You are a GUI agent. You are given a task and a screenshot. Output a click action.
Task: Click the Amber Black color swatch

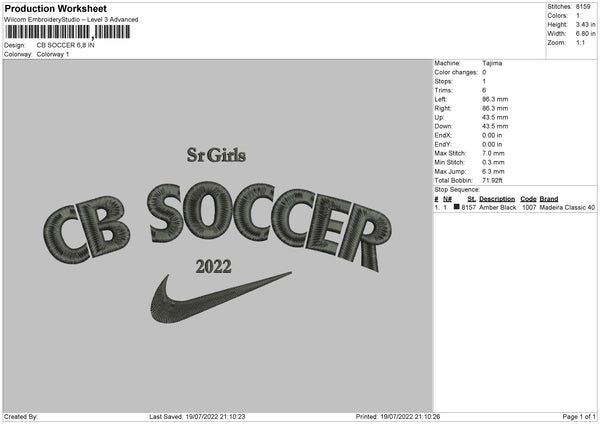457,207
